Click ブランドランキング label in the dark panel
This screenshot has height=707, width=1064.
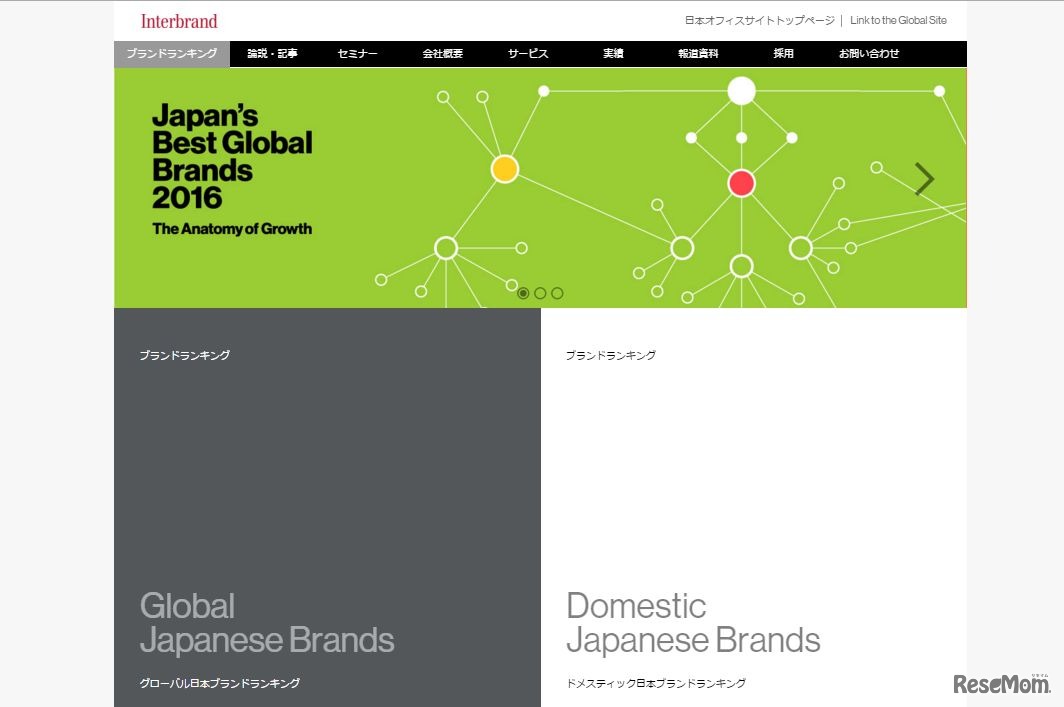click(x=185, y=355)
